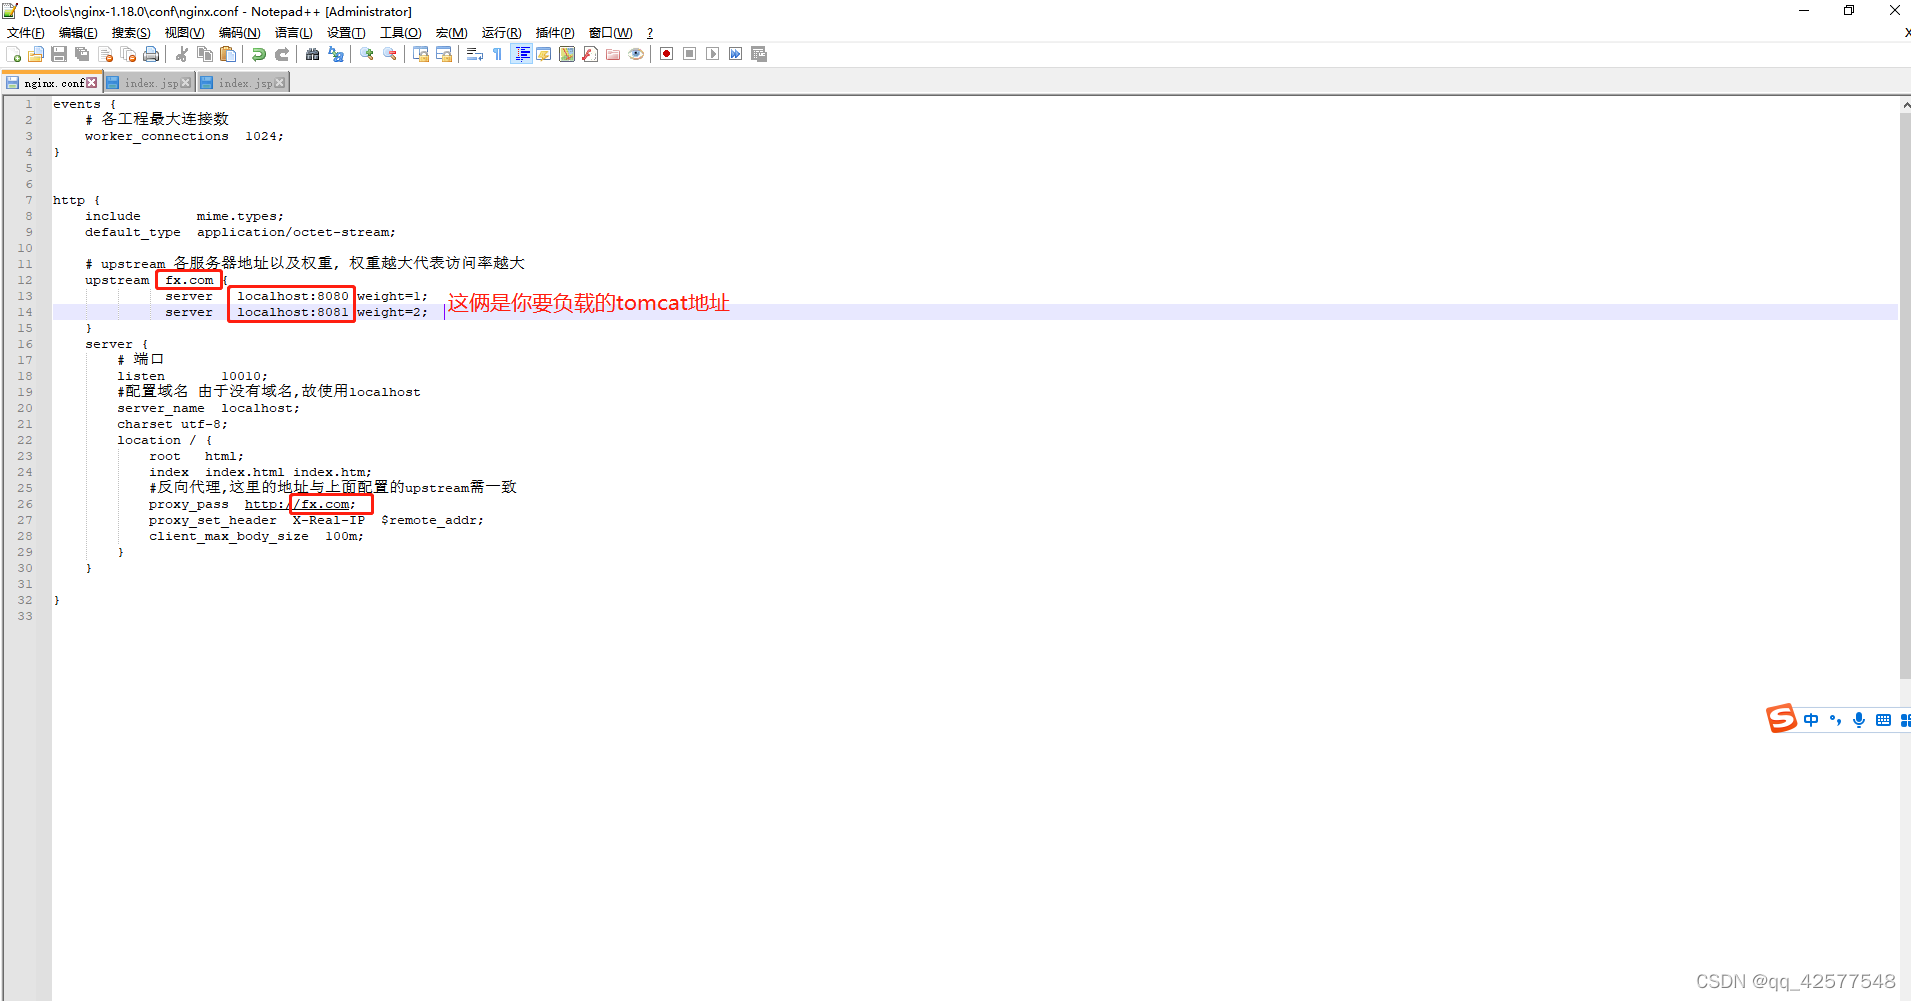This screenshot has width=1911, height=1001.
Task: Toggle the indent guide toolbar button
Action: click(x=521, y=54)
